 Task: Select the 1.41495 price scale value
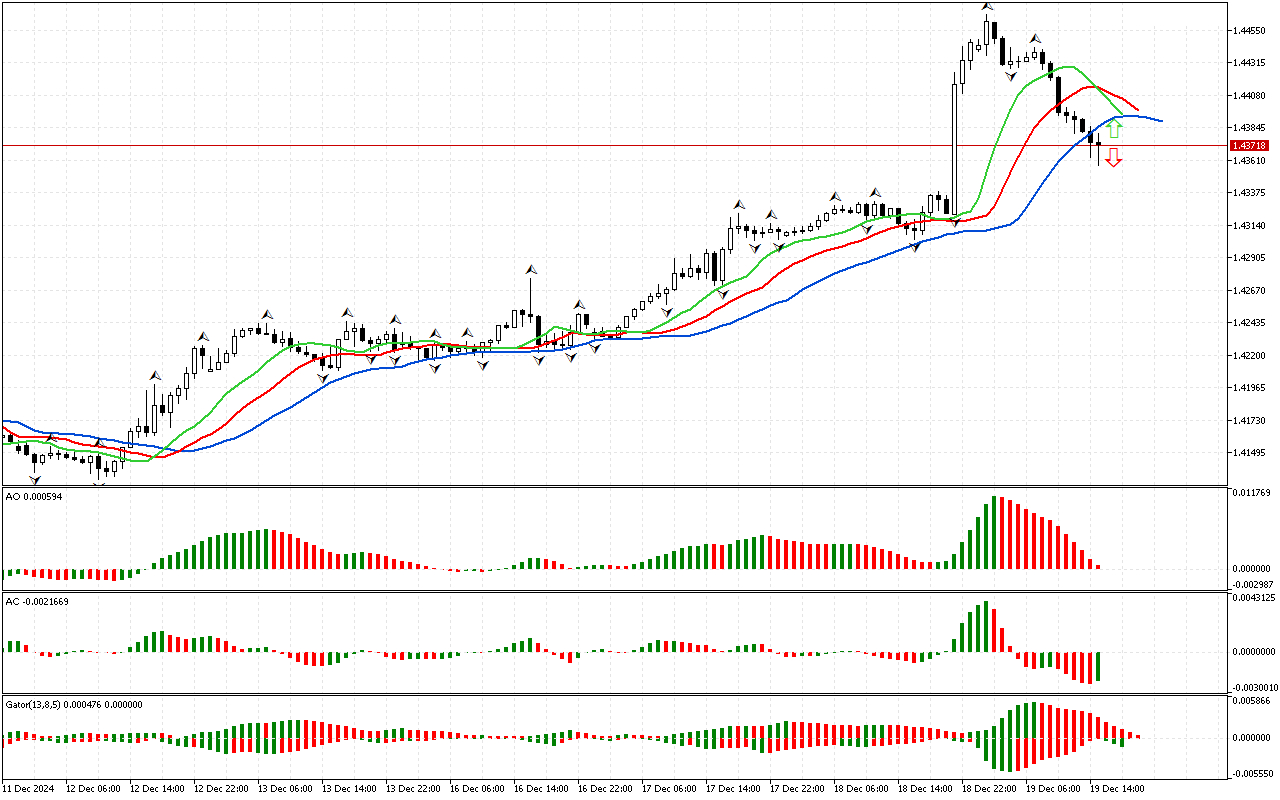pyautogui.click(x=1251, y=453)
